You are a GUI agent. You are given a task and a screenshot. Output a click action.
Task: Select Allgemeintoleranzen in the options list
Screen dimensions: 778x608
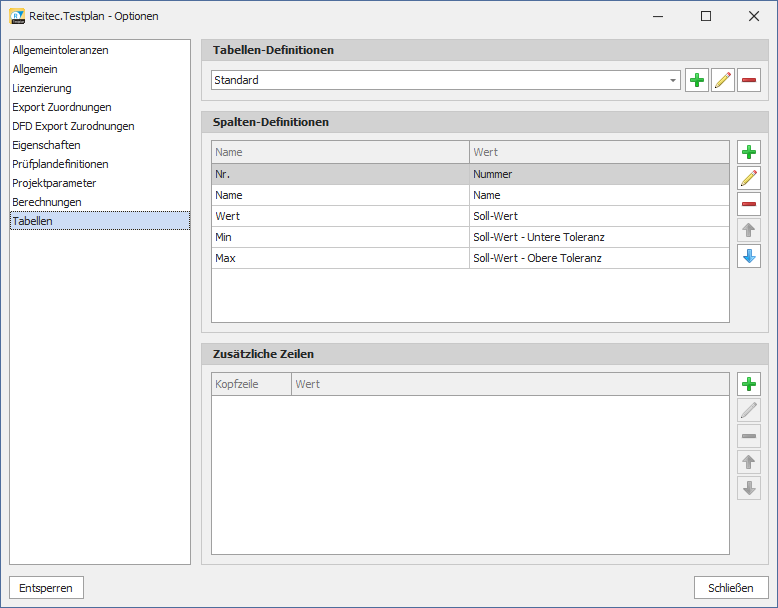(x=60, y=50)
